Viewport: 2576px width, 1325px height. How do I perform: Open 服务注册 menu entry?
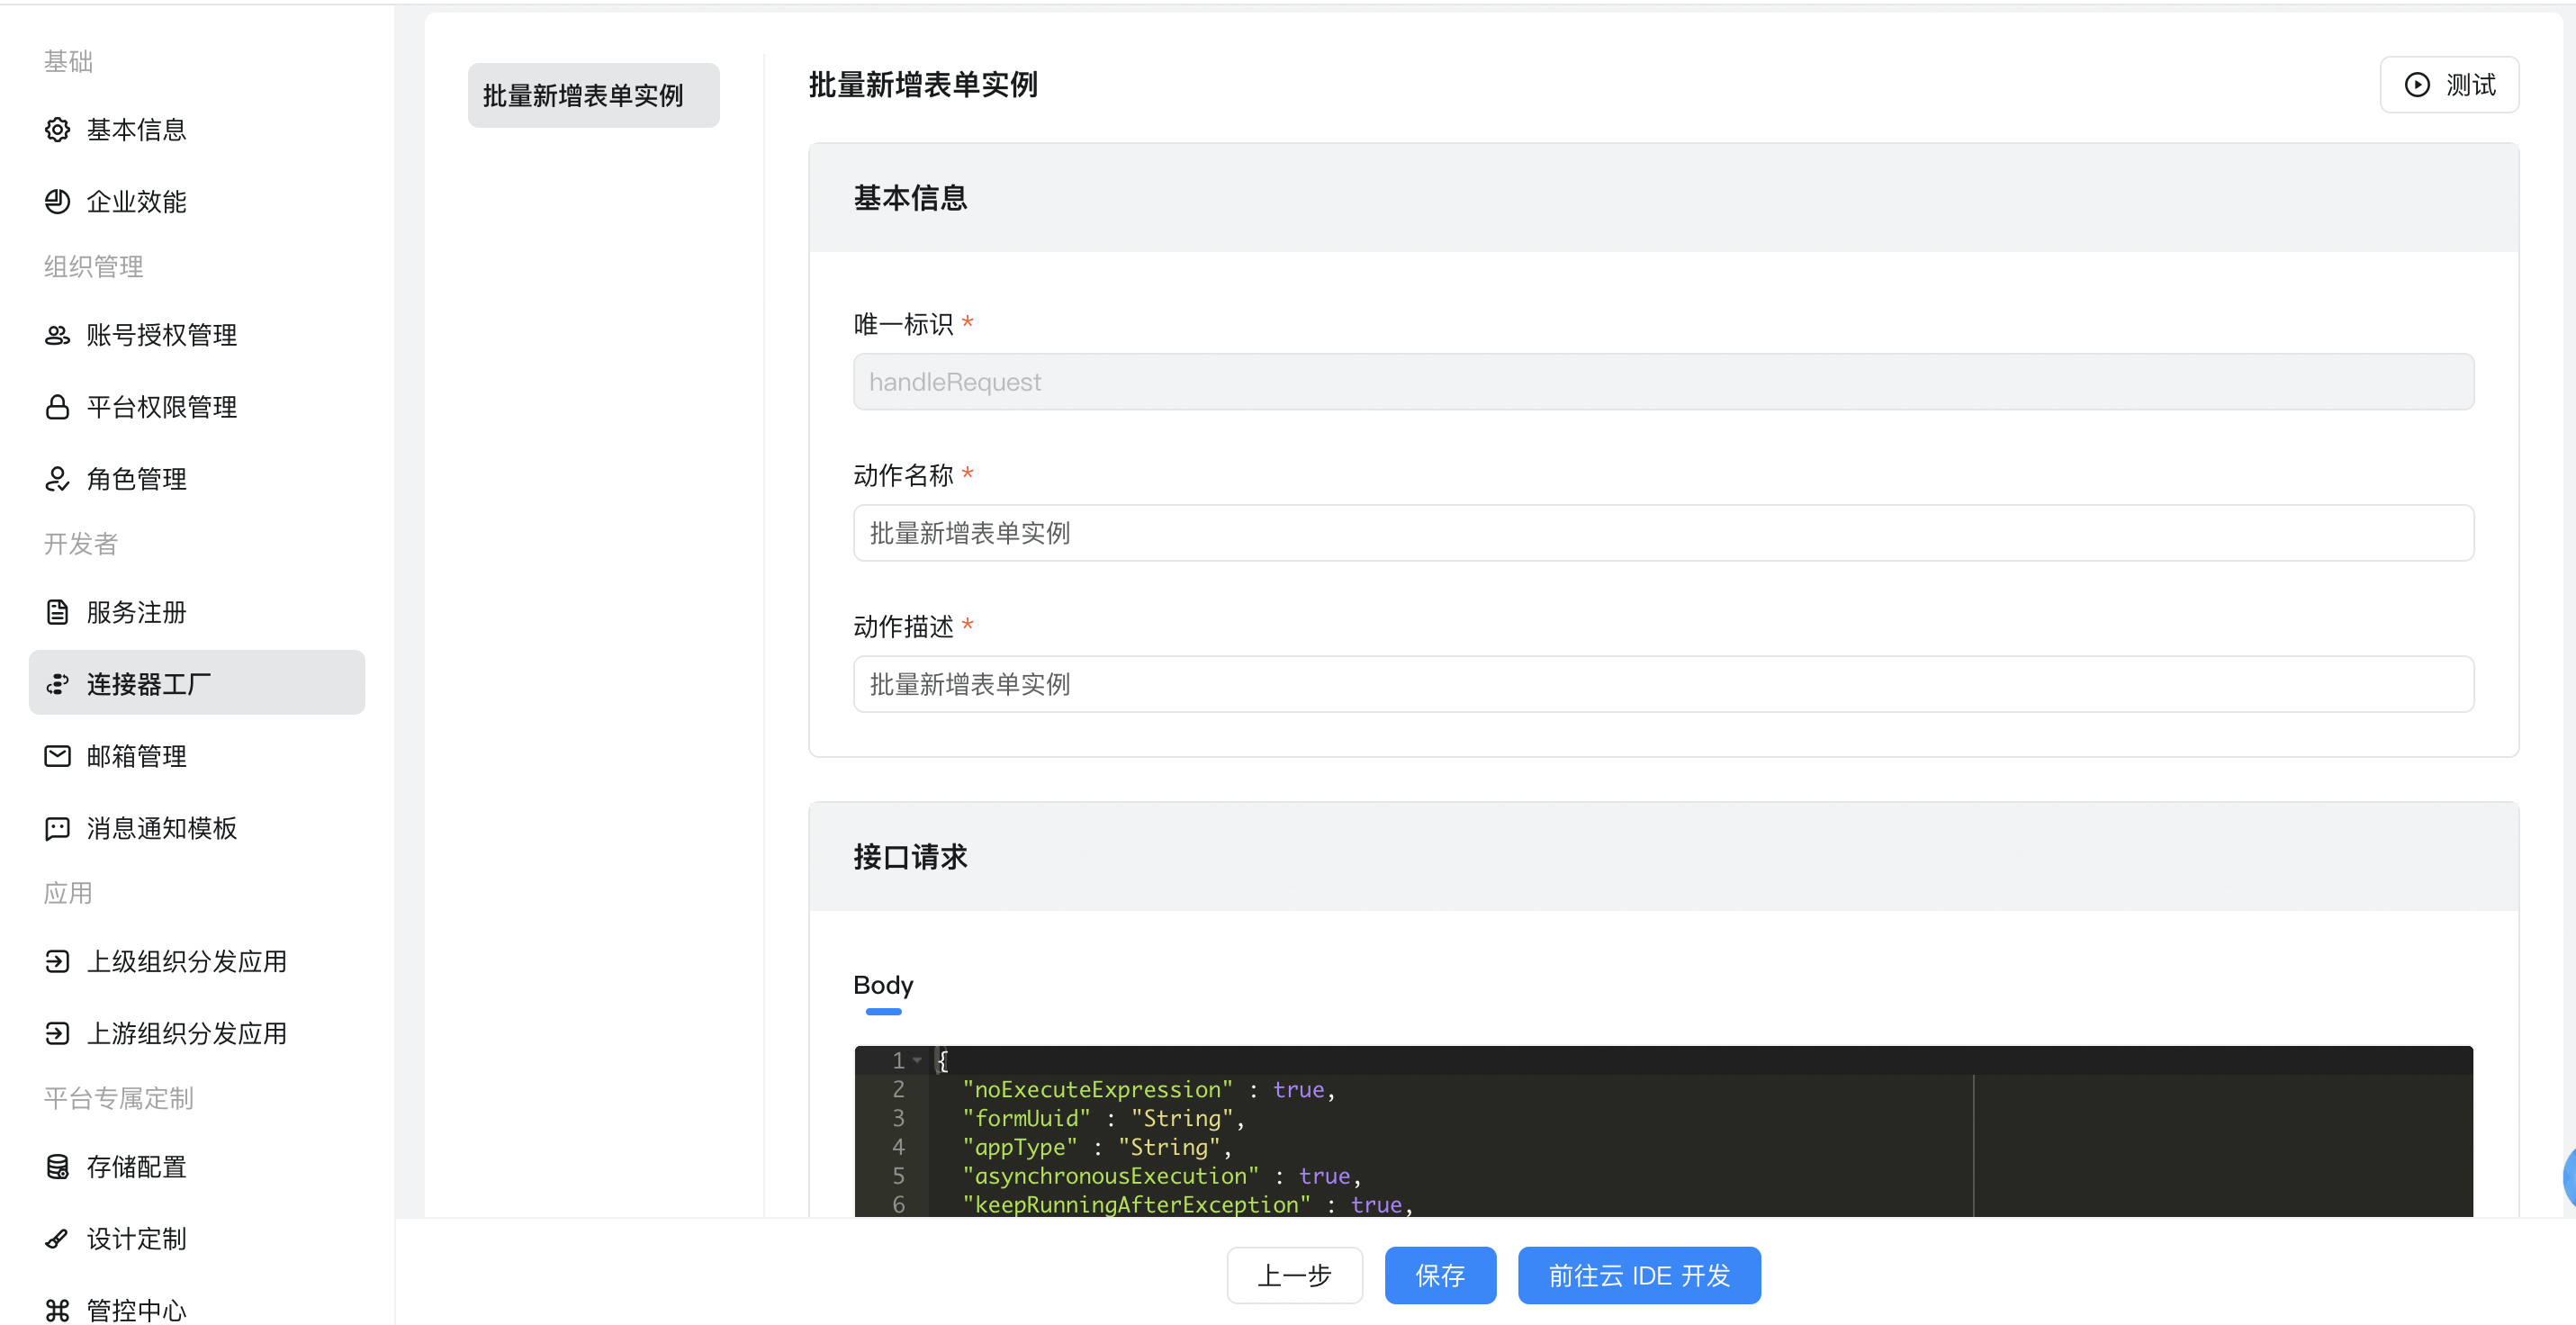point(197,612)
